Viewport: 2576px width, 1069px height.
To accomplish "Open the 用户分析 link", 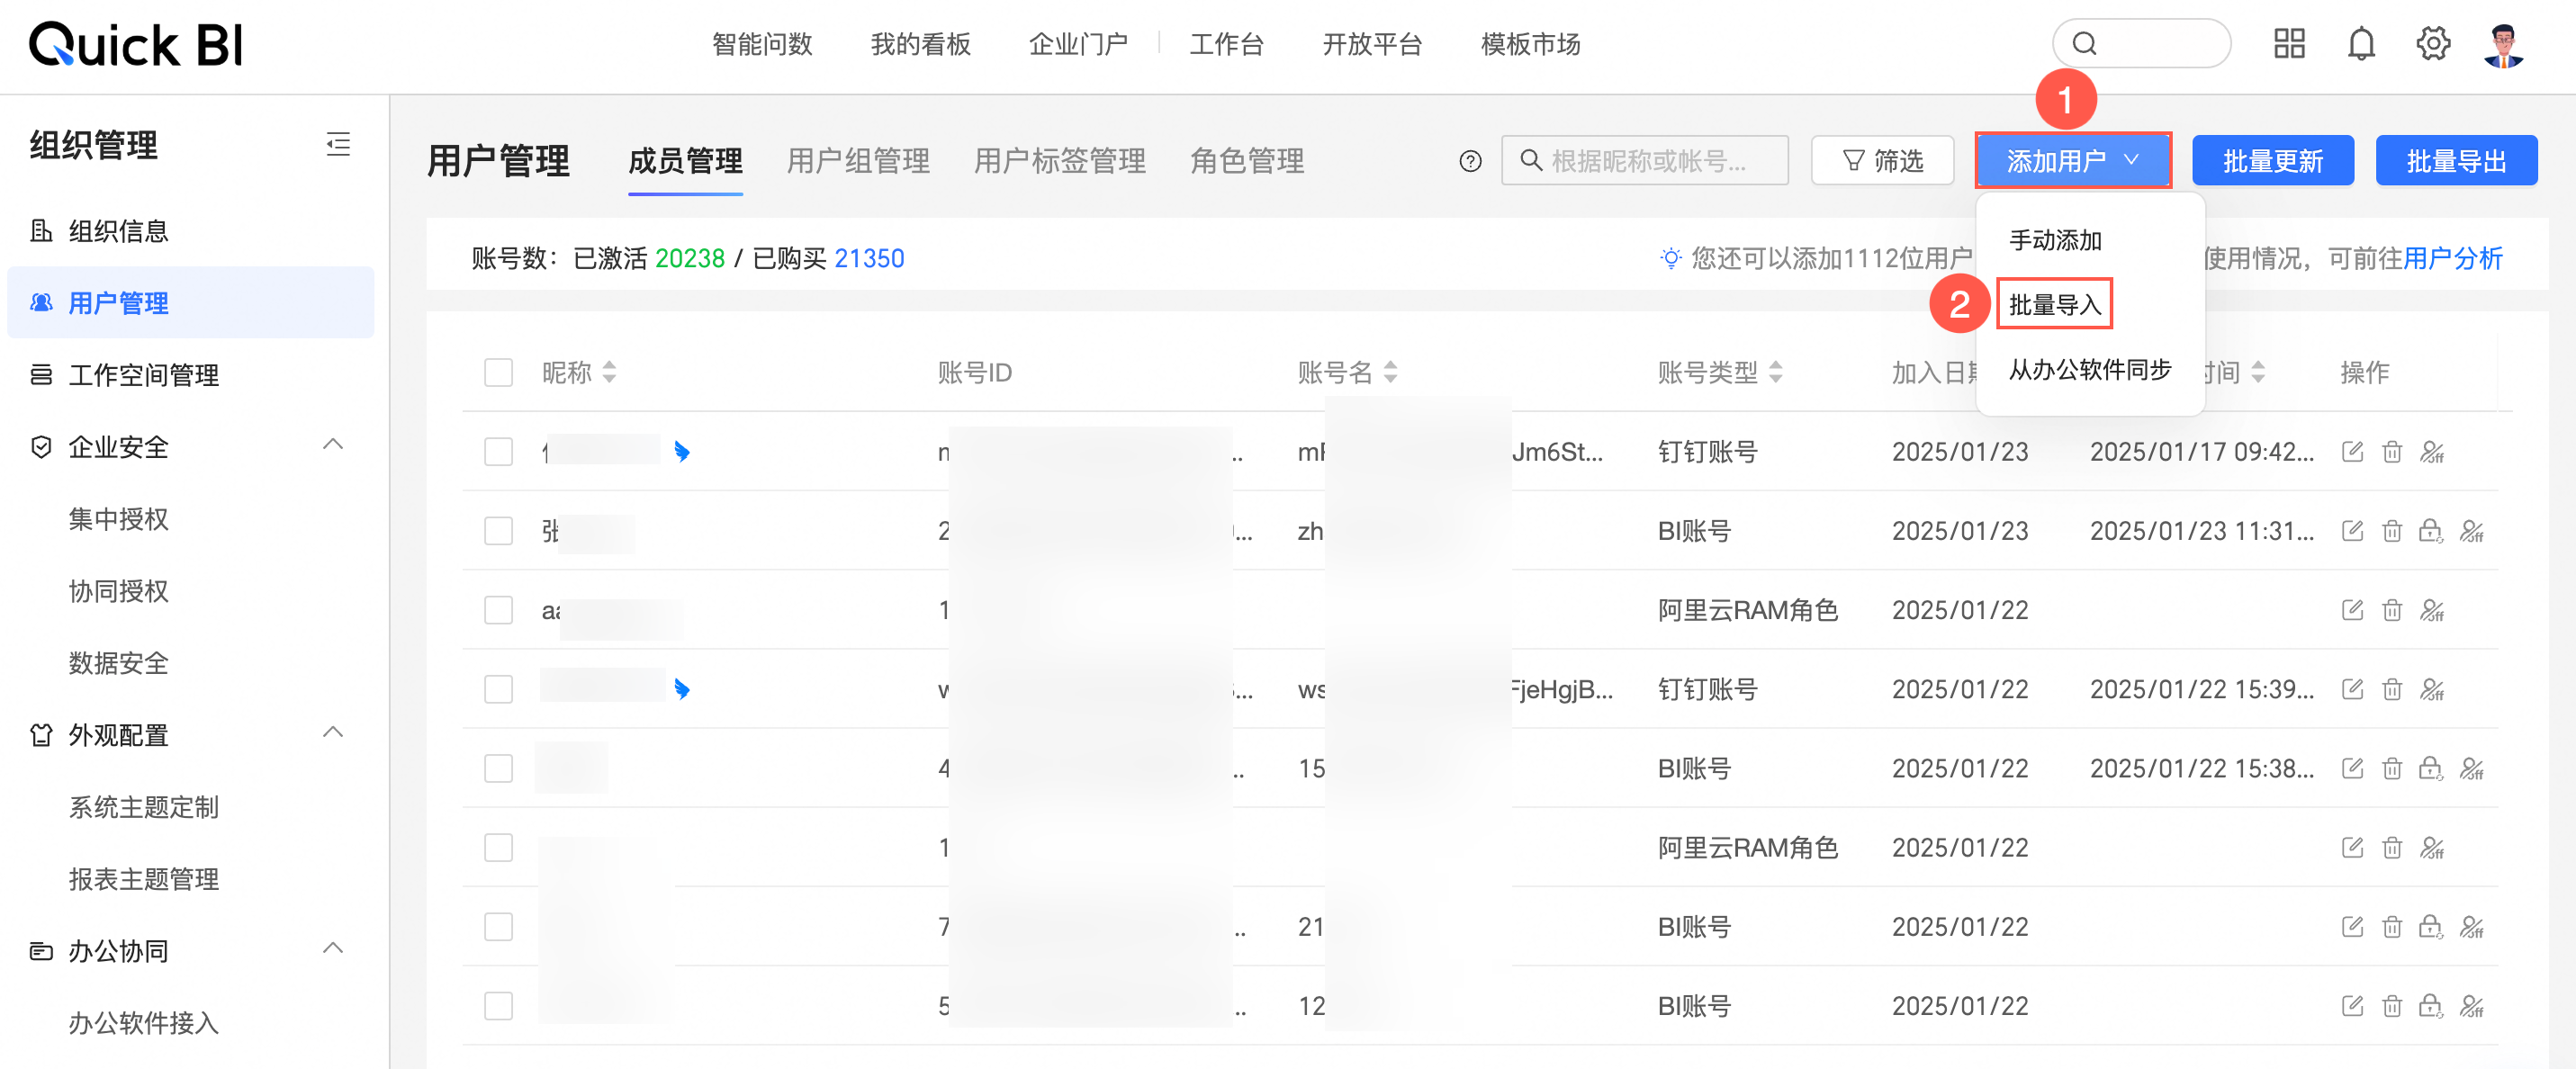I will tap(2452, 259).
